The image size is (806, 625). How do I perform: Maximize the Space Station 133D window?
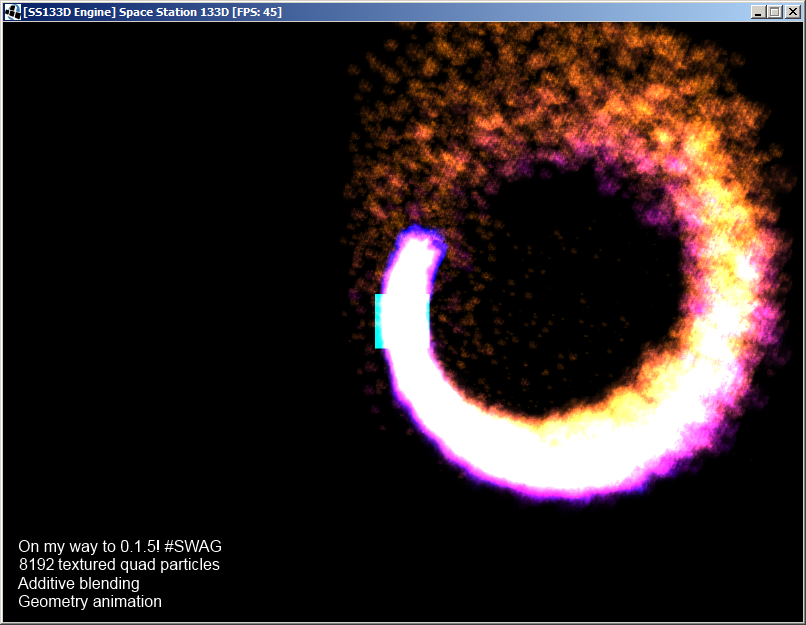(x=775, y=12)
